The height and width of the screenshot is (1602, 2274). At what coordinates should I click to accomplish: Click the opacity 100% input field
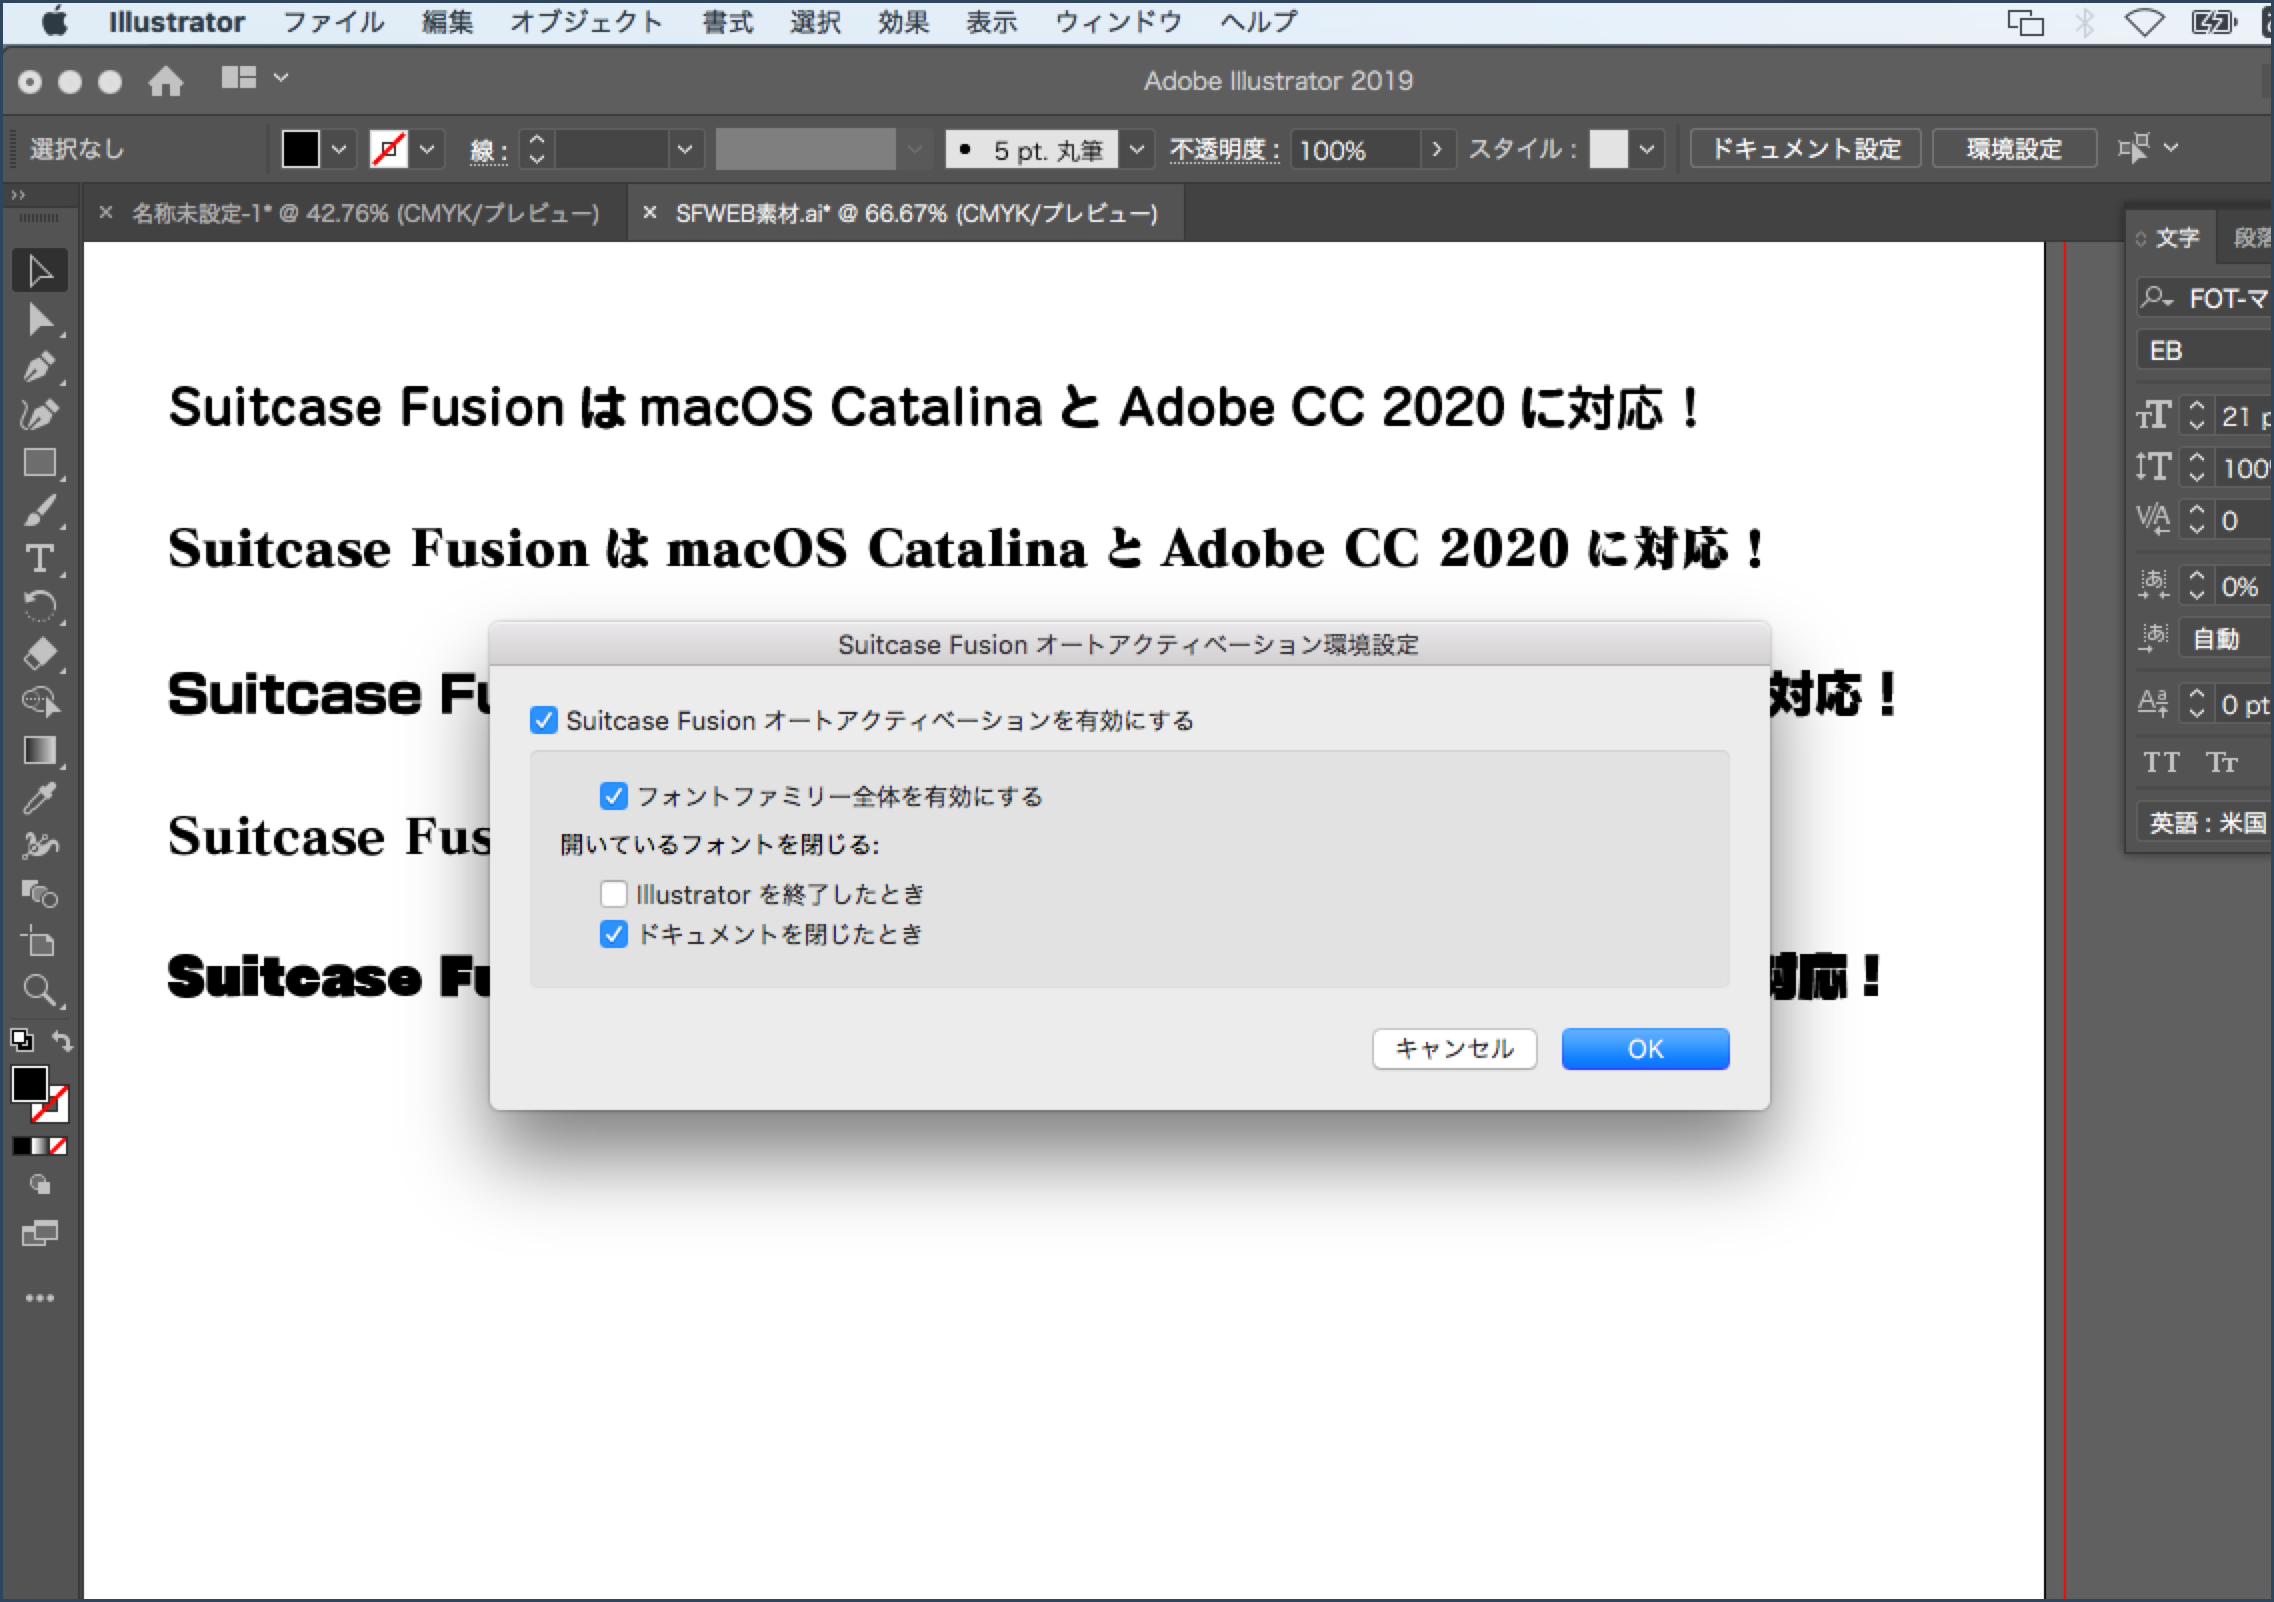[1356, 150]
